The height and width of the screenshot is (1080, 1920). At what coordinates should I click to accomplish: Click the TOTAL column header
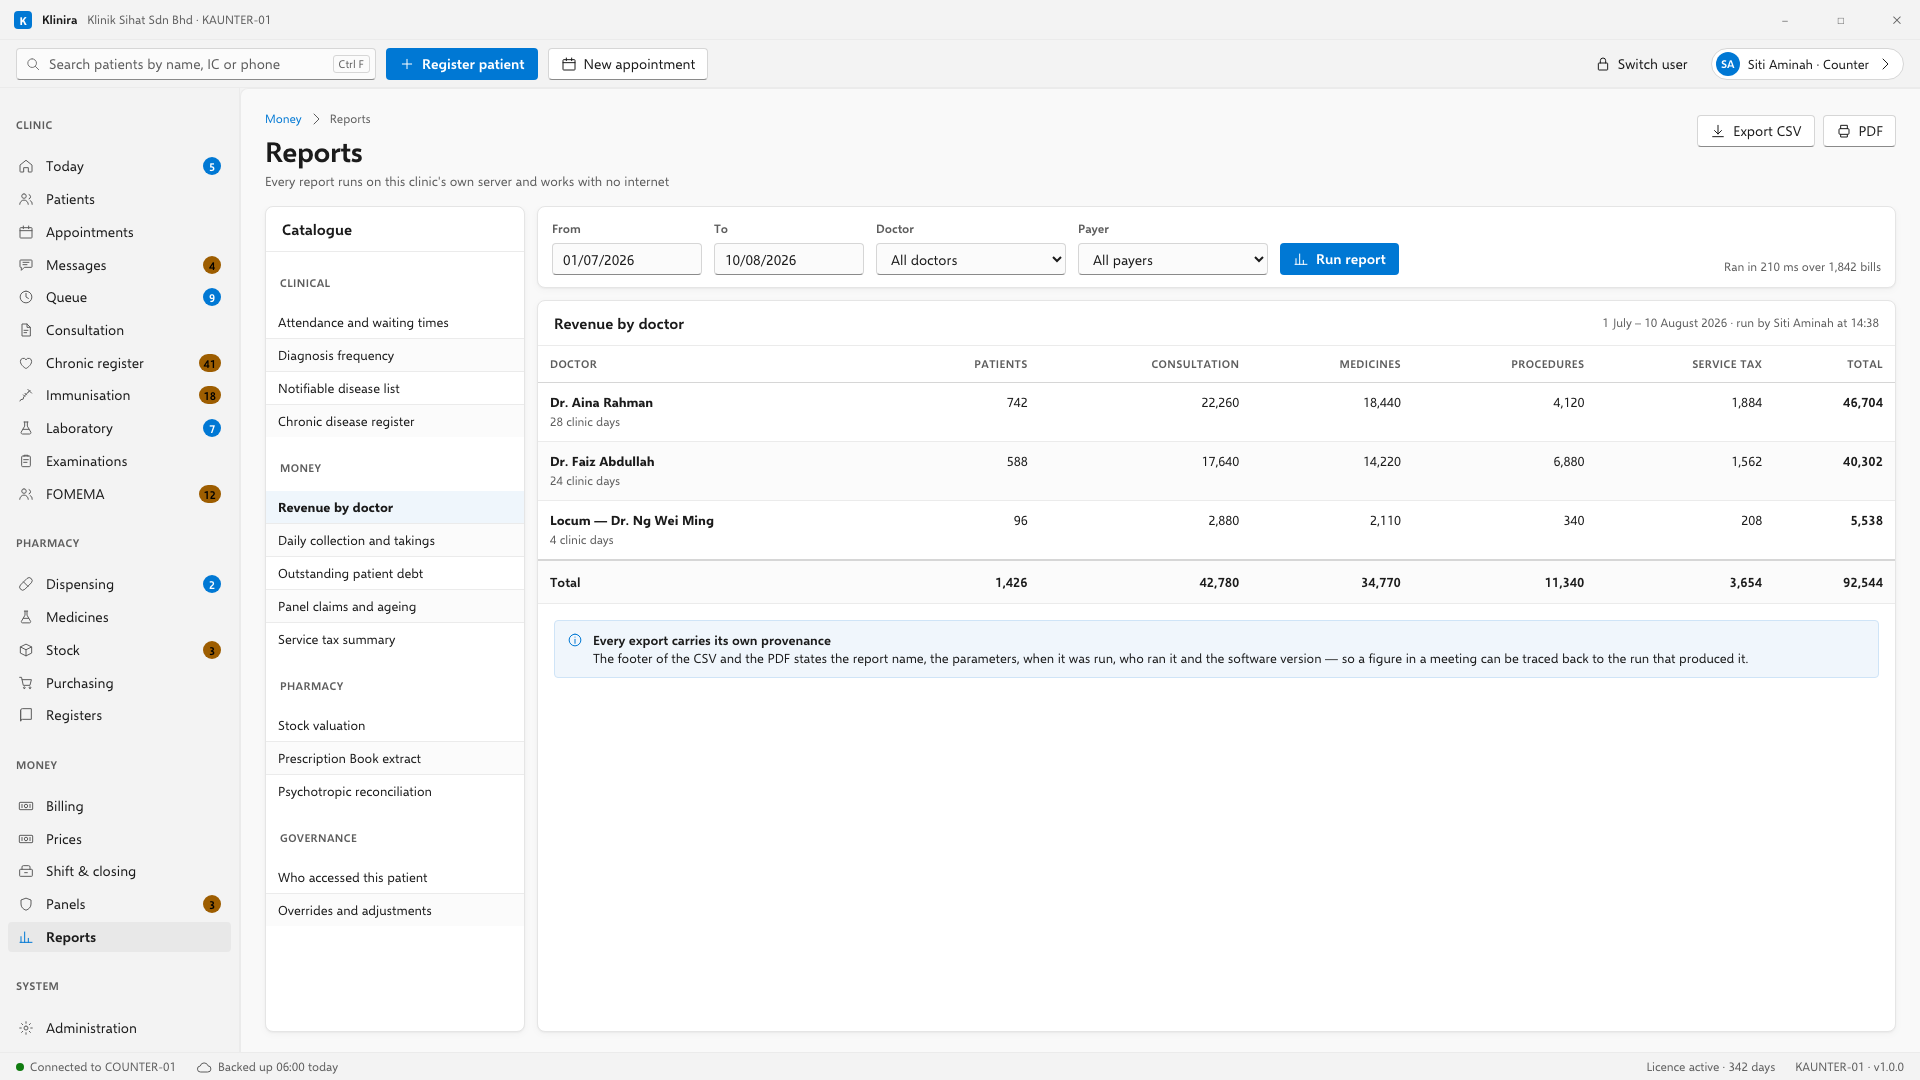[x=1864, y=364]
